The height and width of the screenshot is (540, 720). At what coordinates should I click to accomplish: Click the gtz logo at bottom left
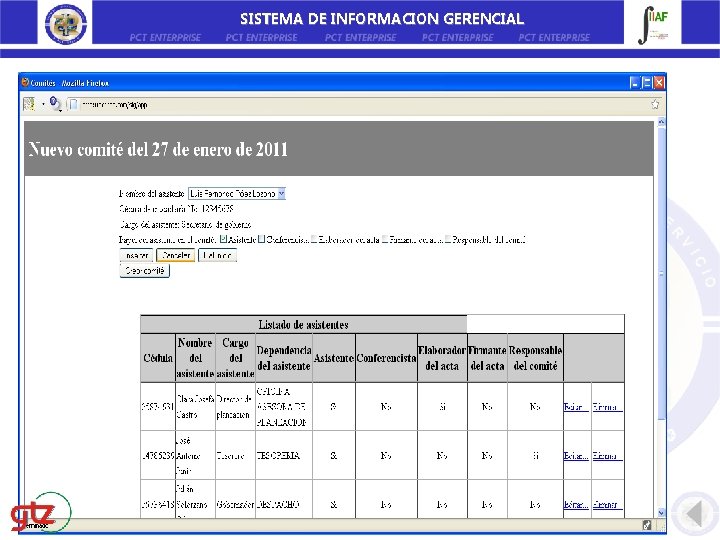(40, 513)
